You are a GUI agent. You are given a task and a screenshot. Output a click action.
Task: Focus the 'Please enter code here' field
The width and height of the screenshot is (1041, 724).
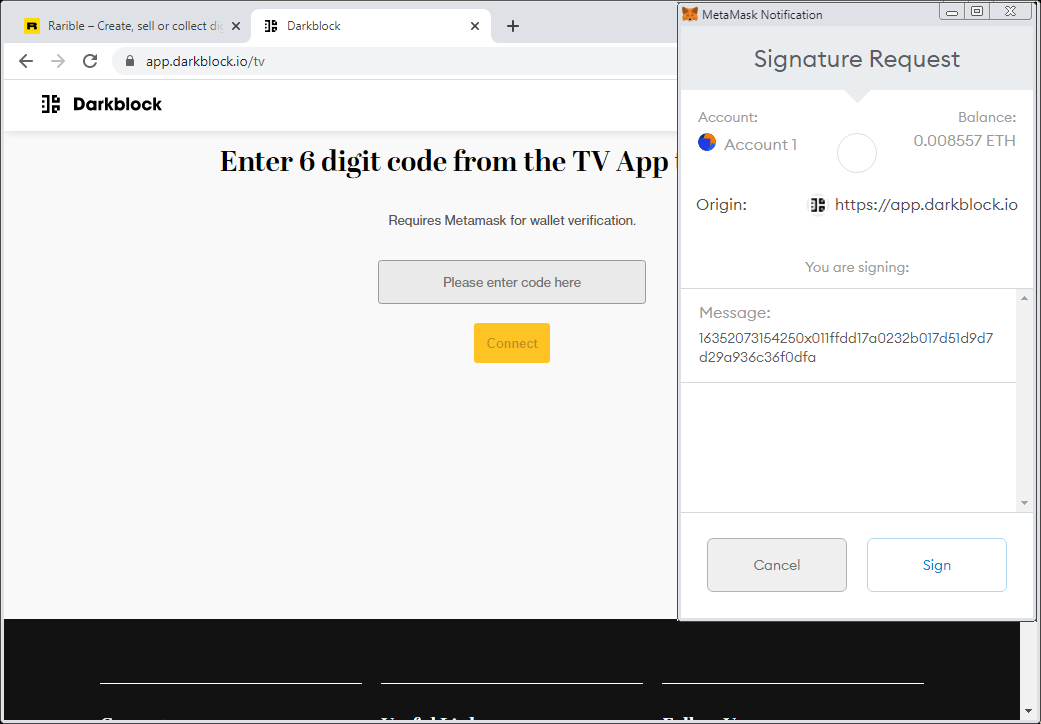pos(512,282)
